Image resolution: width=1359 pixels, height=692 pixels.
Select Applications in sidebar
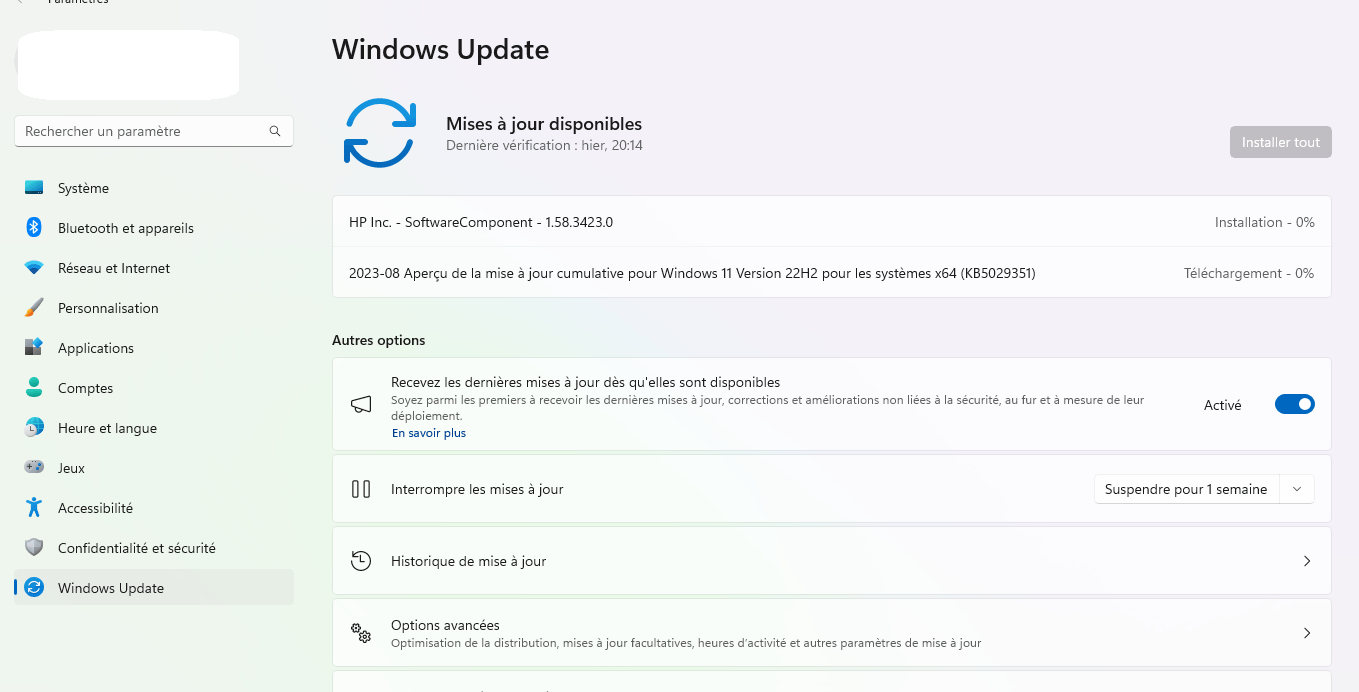point(154,348)
